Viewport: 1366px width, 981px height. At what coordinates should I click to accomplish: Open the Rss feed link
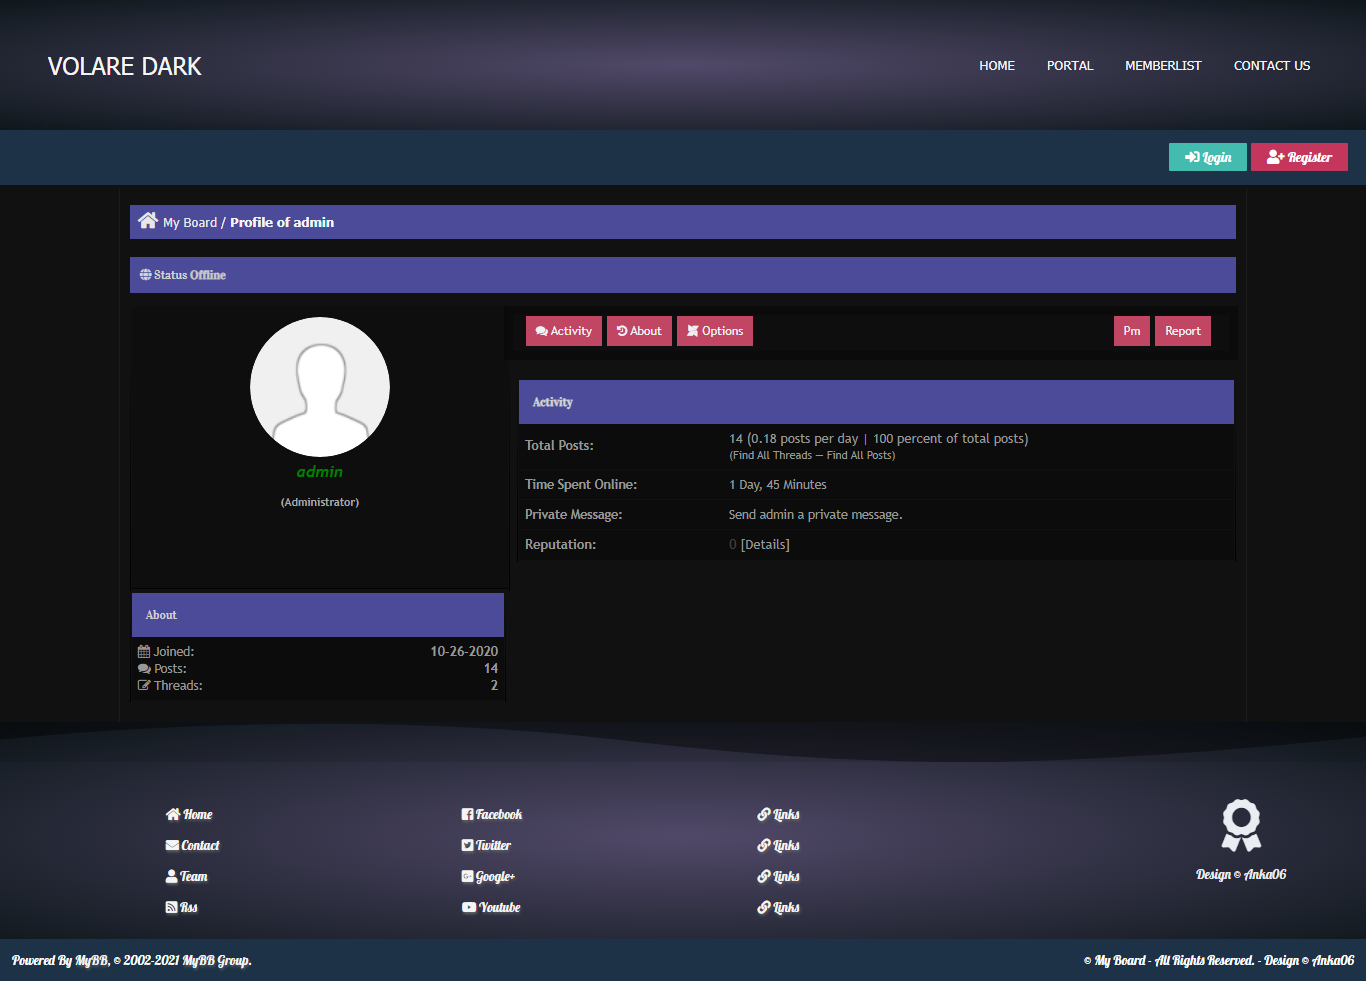click(182, 908)
